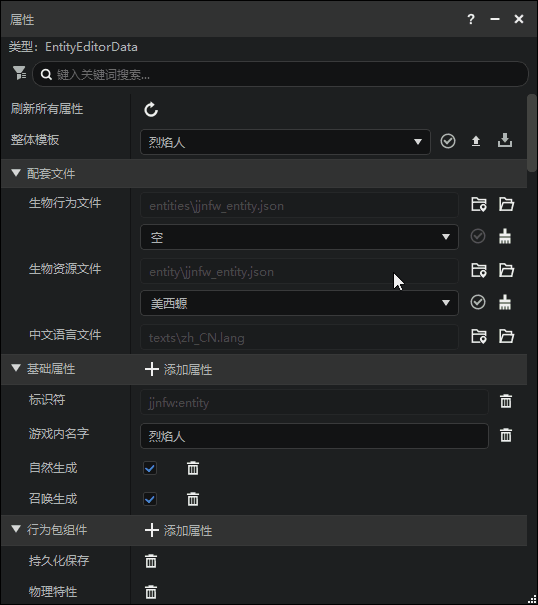Delete the 标识符 property
The image size is (538, 605).
tap(506, 401)
